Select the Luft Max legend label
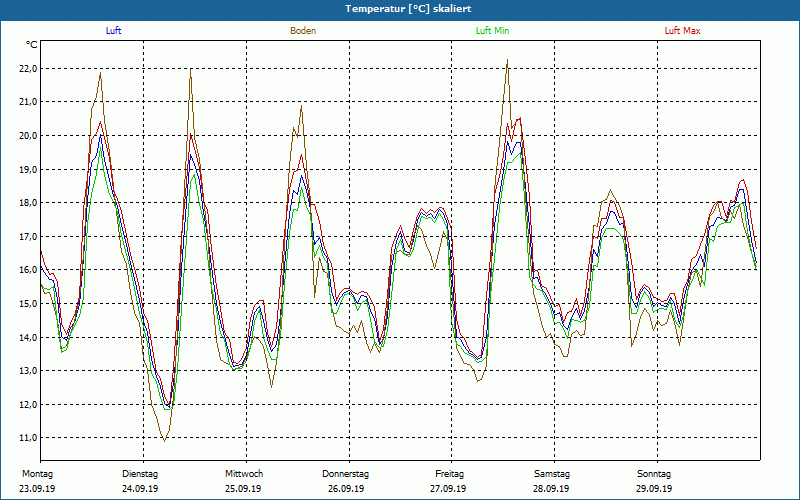The width and height of the screenshot is (800, 500). click(x=683, y=31)
